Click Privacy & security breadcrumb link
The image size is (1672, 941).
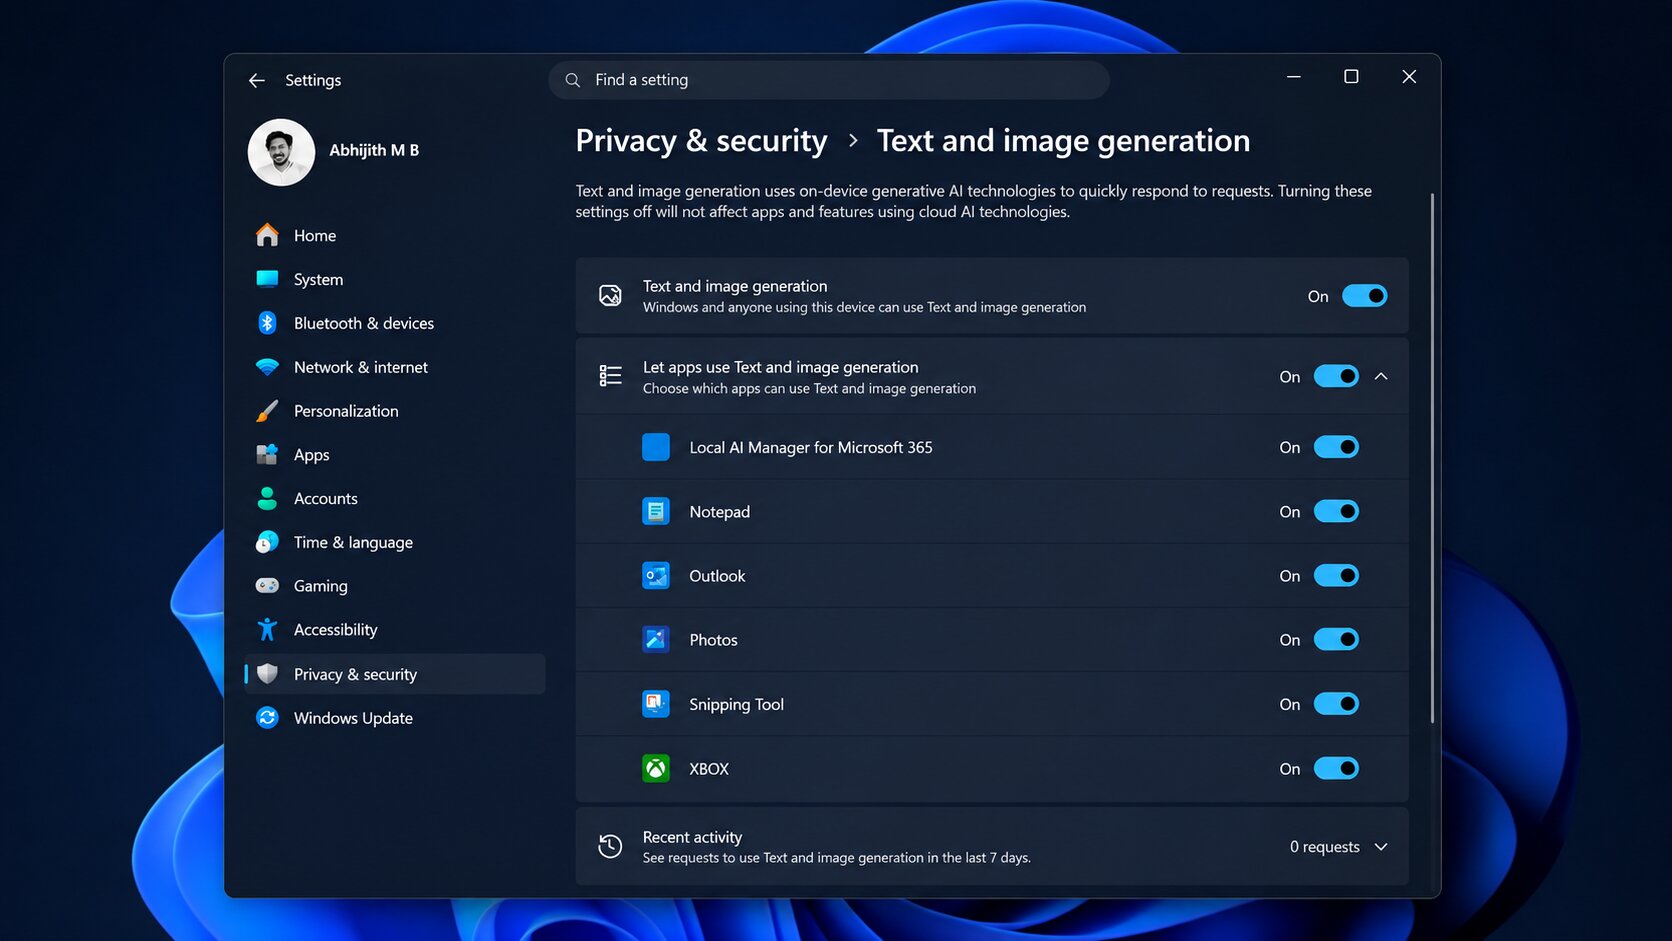701,141
